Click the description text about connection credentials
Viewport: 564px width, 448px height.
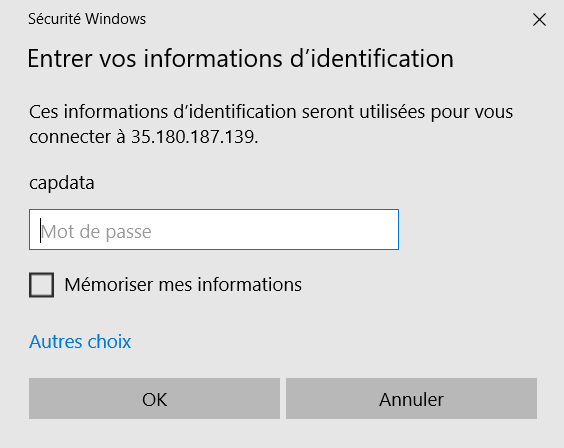pyautogui.click(x=271, y=124)
